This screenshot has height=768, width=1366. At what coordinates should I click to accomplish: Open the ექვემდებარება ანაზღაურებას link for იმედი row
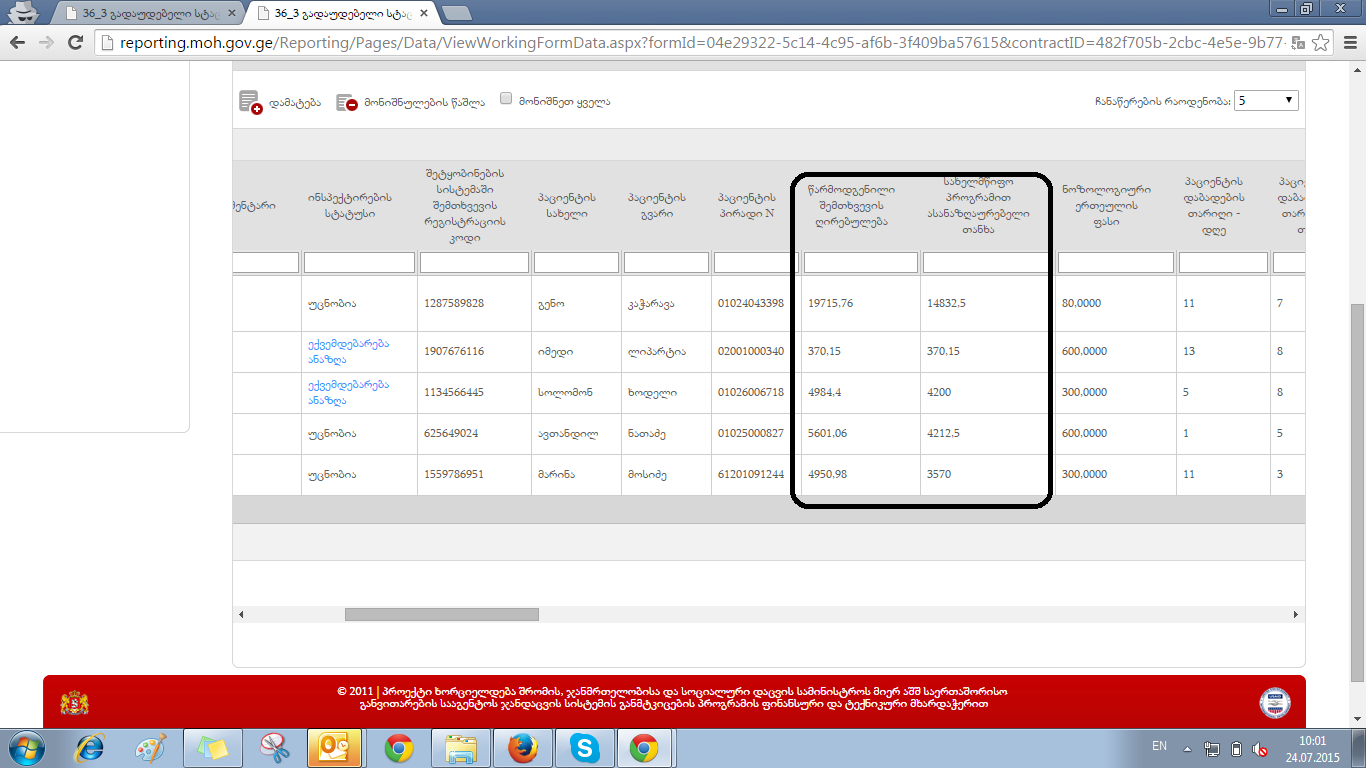(x=349, y=351)
